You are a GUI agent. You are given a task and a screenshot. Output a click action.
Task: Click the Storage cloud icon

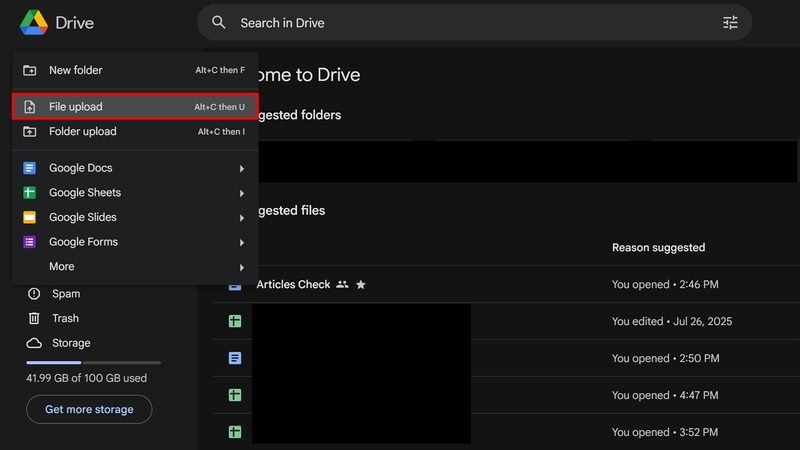34,343
